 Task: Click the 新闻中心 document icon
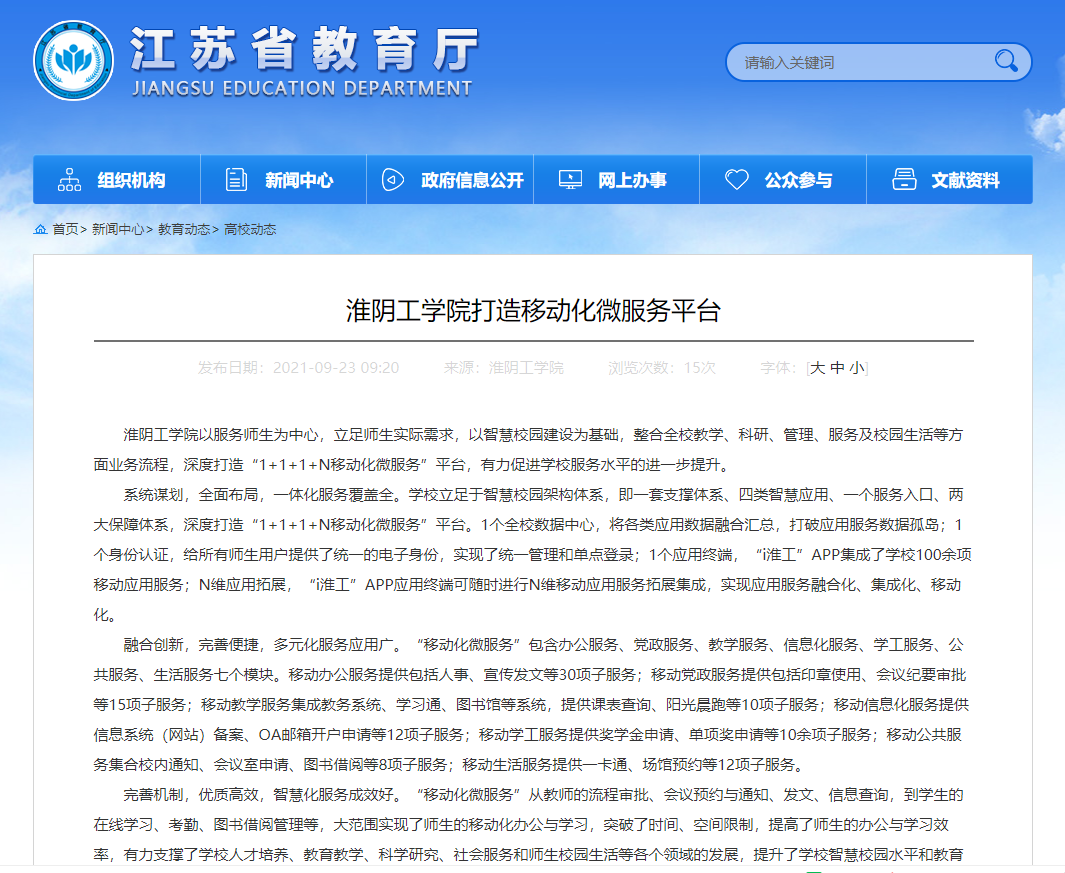(236, 180)
